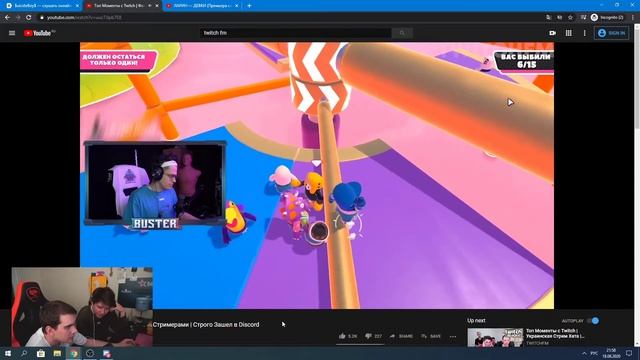Open YouTube settings three-dot menu

click(584, 33)
